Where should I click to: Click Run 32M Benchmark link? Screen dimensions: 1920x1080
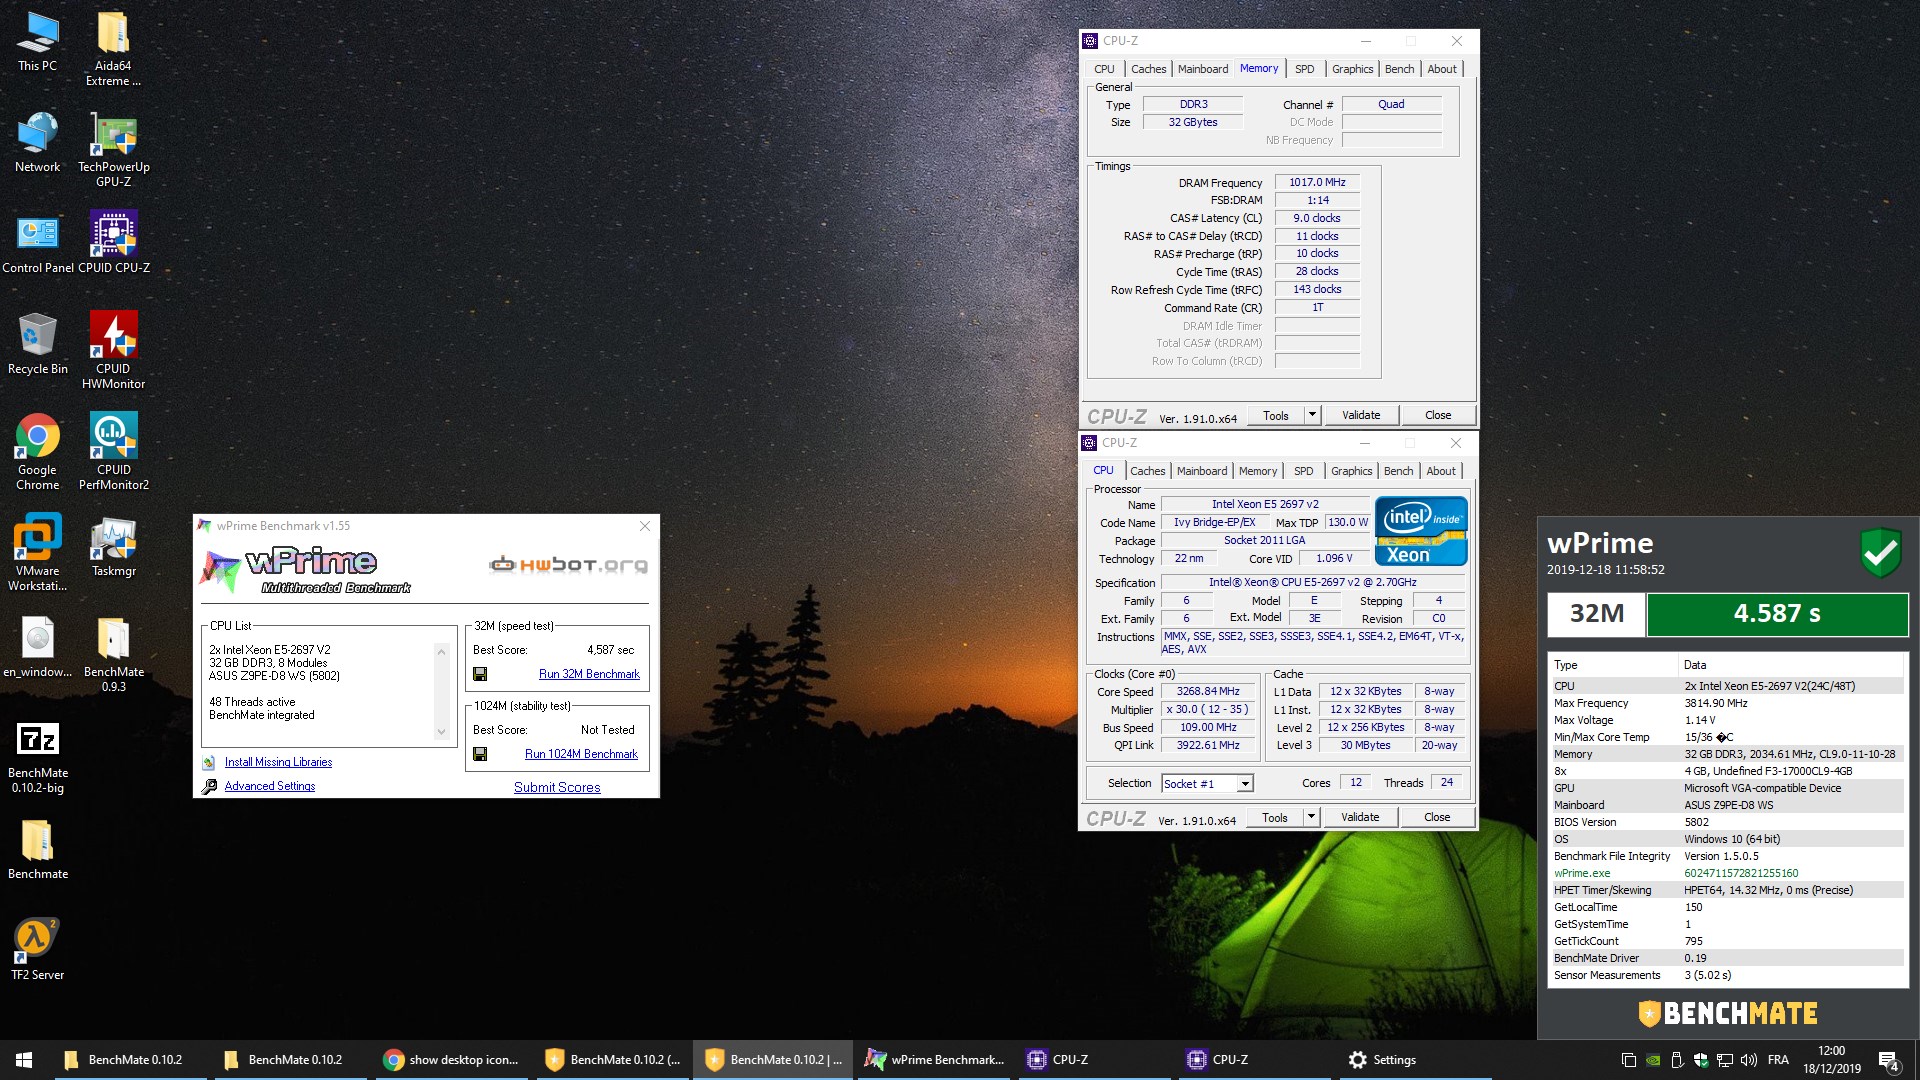tap(589, 674)
